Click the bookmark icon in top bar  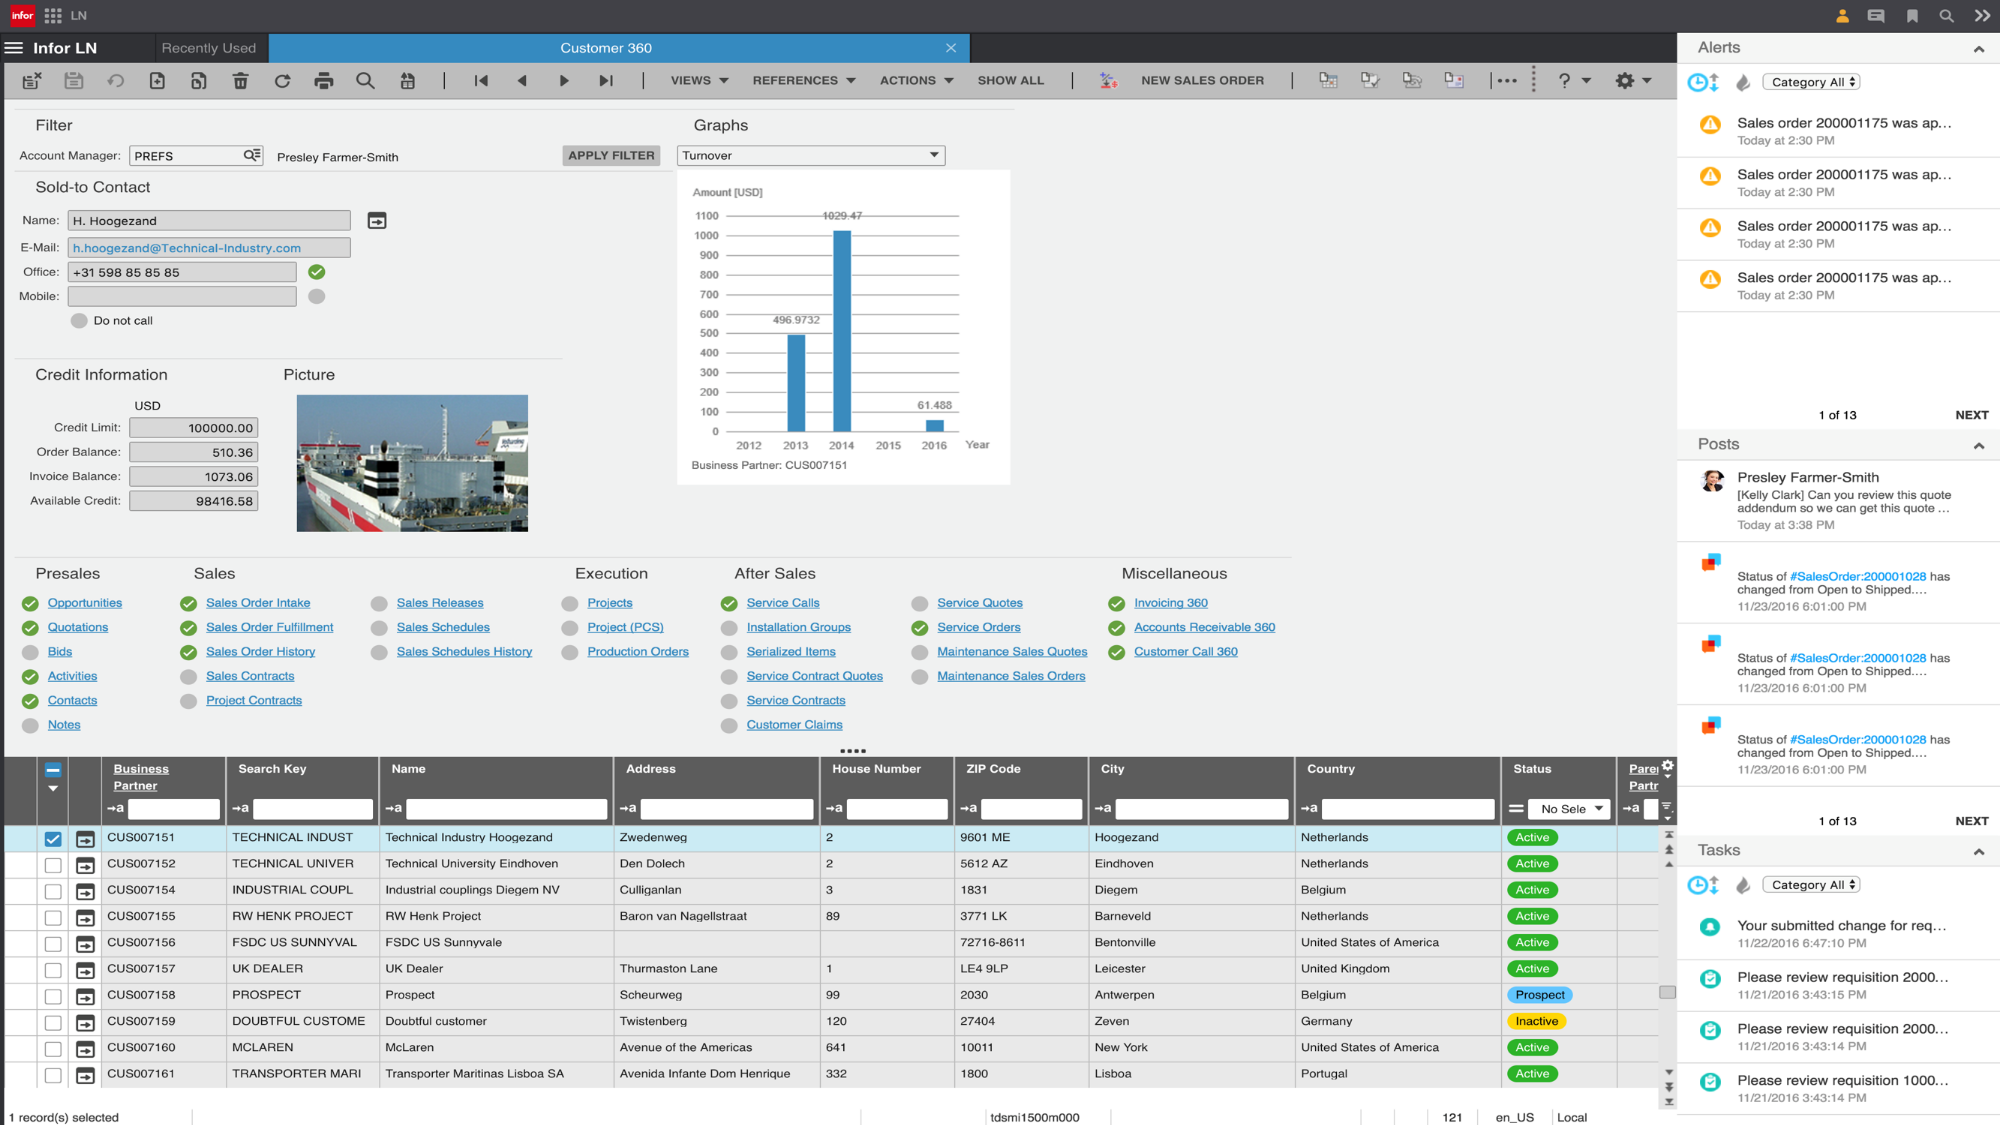(1912, 16)
